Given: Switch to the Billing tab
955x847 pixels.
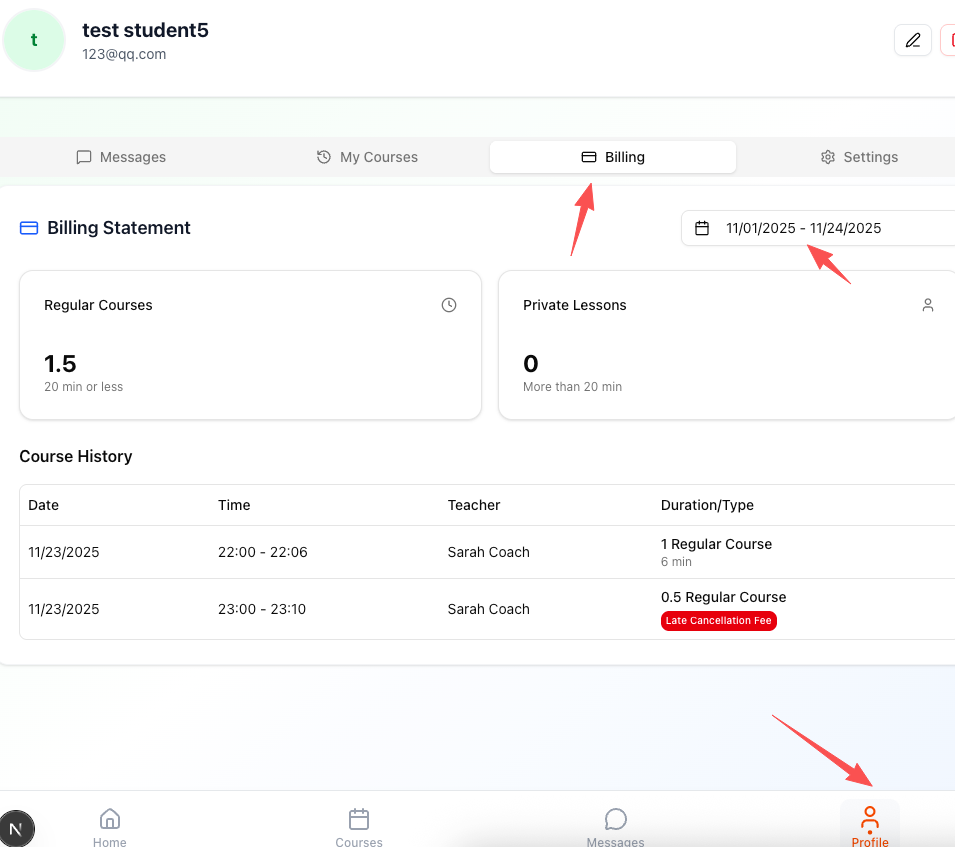Looking at the screenshot, I should point(612,157).
